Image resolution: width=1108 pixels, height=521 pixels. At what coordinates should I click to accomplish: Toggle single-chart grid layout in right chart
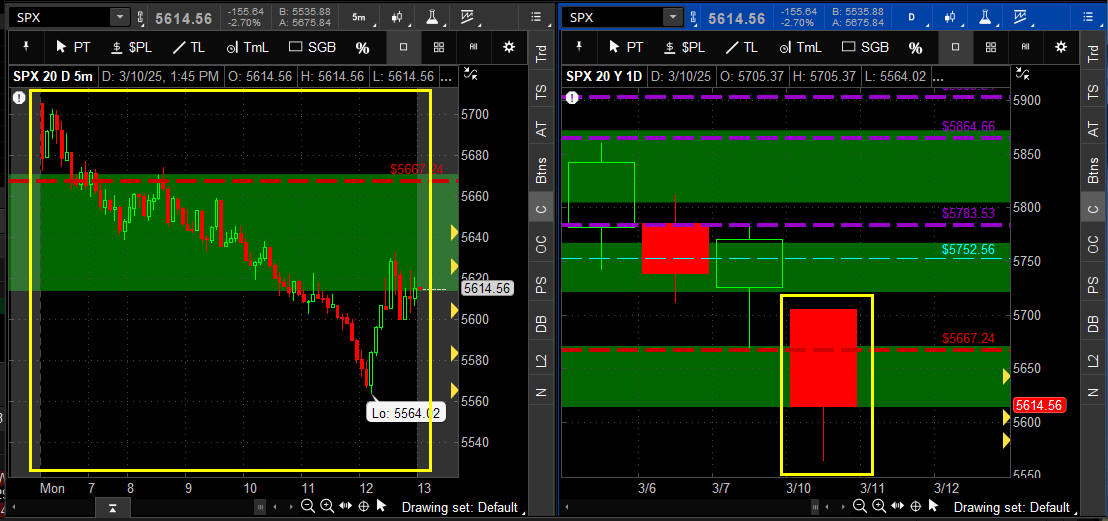955,47
